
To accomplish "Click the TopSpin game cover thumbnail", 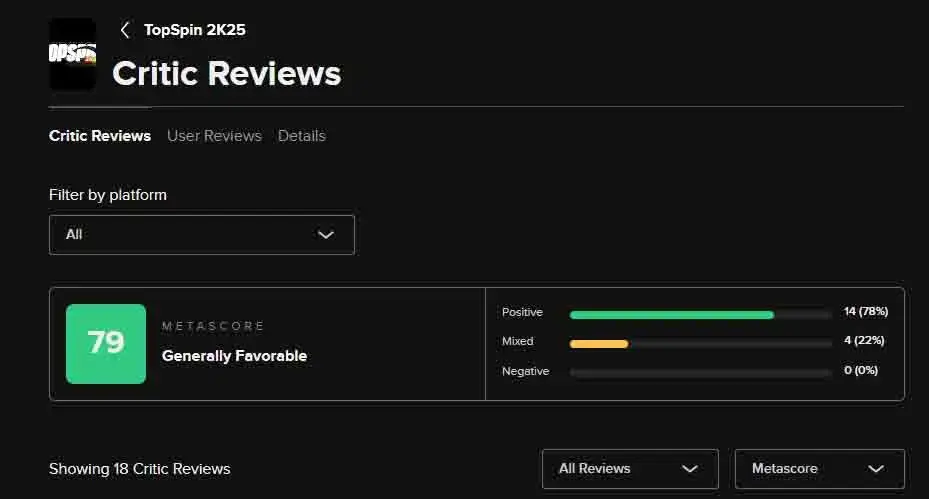I will tap(72, 54).
